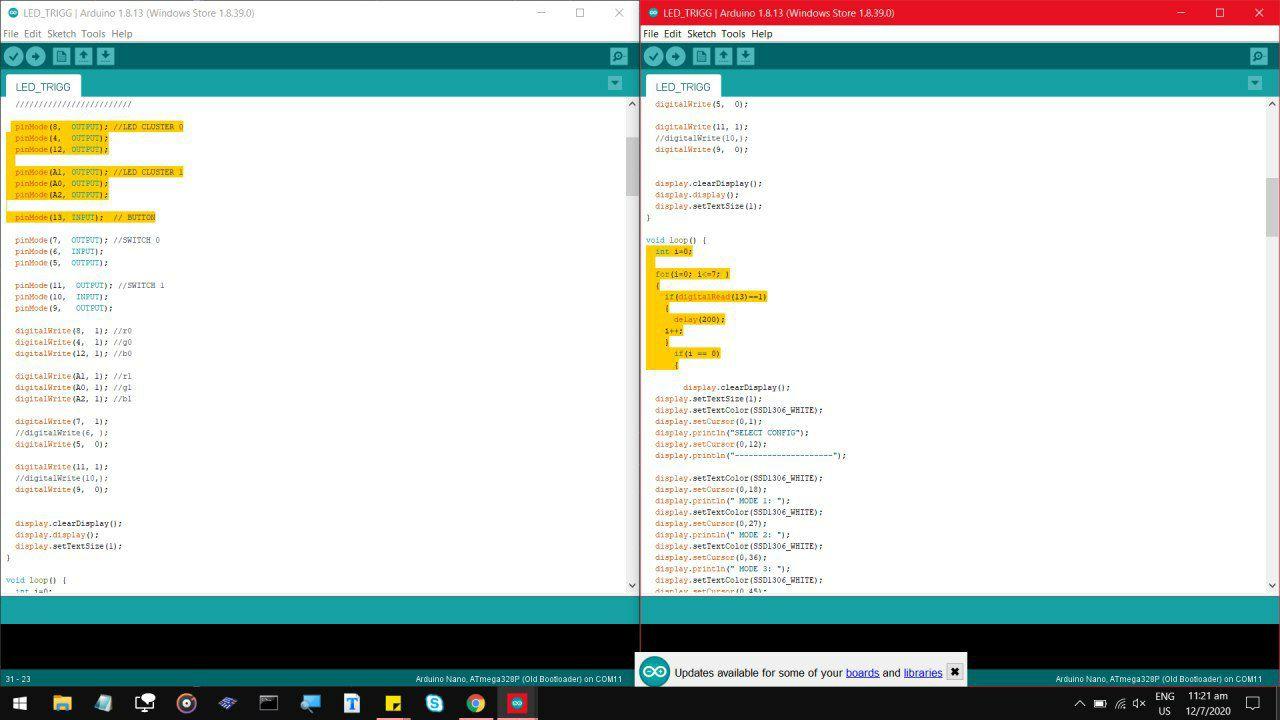
Task: Open Serial Monitor in left Arduino window
Action: point(619,57)
